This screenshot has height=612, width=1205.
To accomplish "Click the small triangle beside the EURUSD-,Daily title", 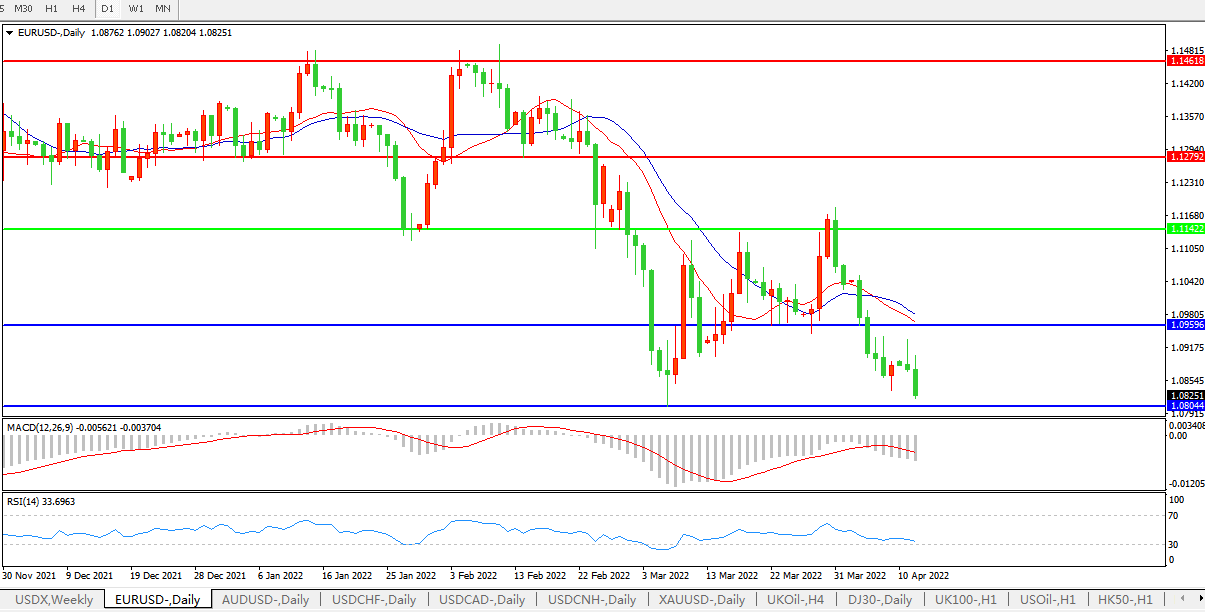I will (x=10, y=32).
